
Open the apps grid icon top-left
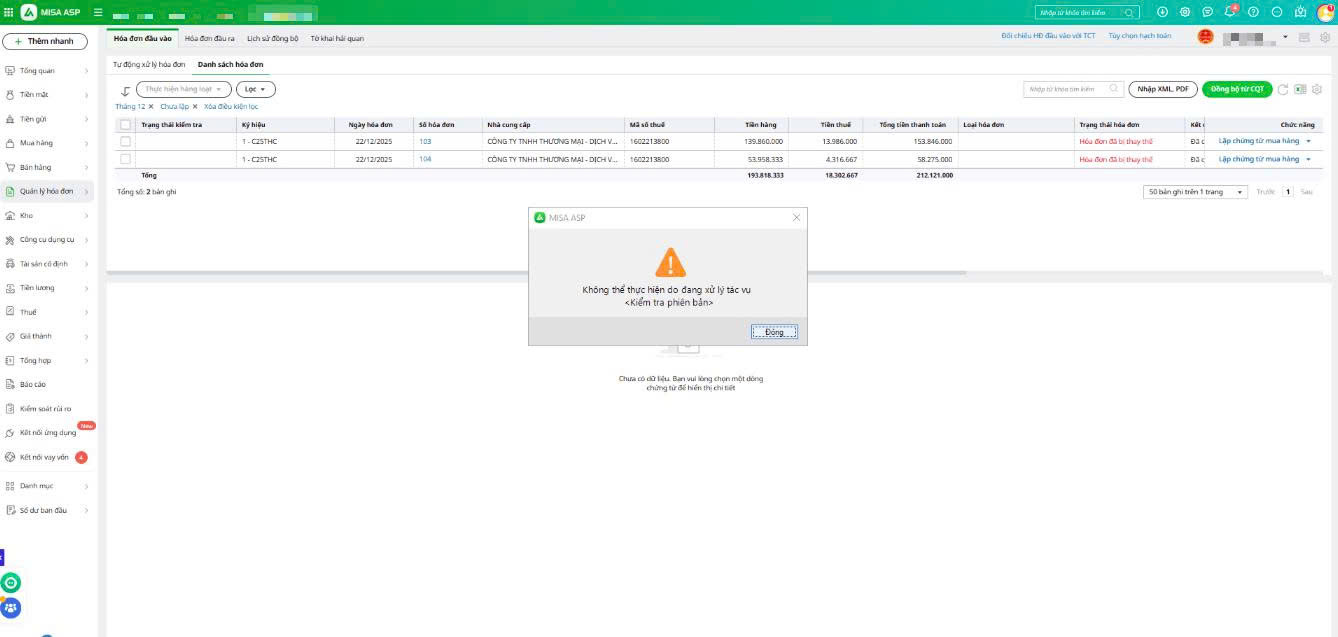pos(9,12)
